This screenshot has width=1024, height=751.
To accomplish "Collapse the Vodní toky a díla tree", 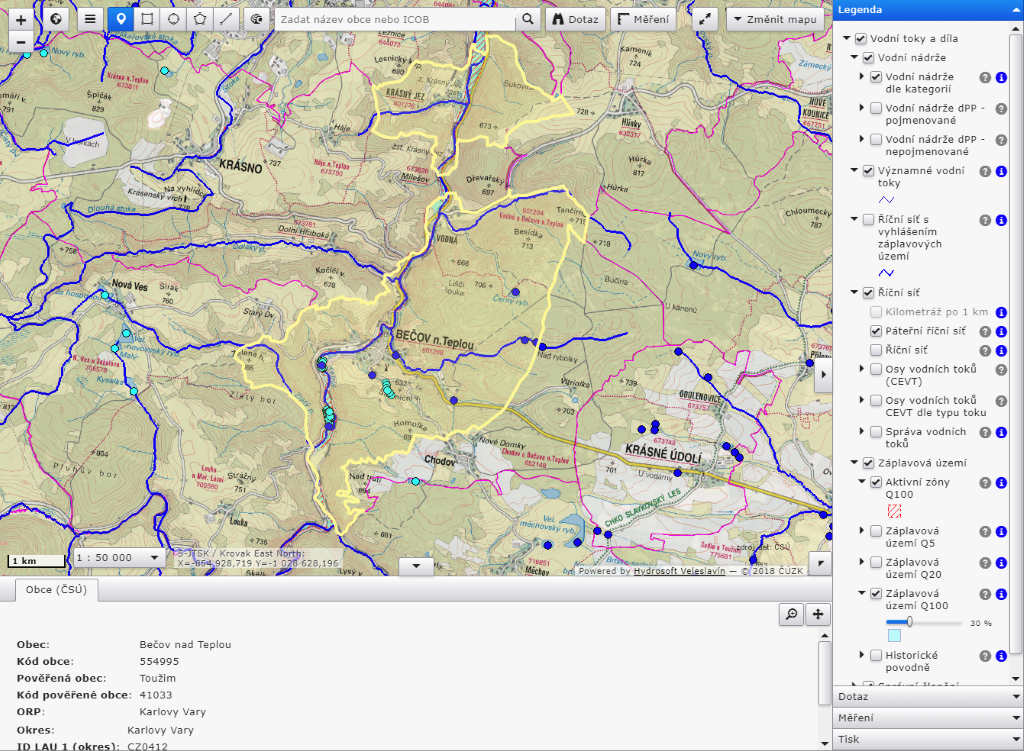I will click(847, 39).
